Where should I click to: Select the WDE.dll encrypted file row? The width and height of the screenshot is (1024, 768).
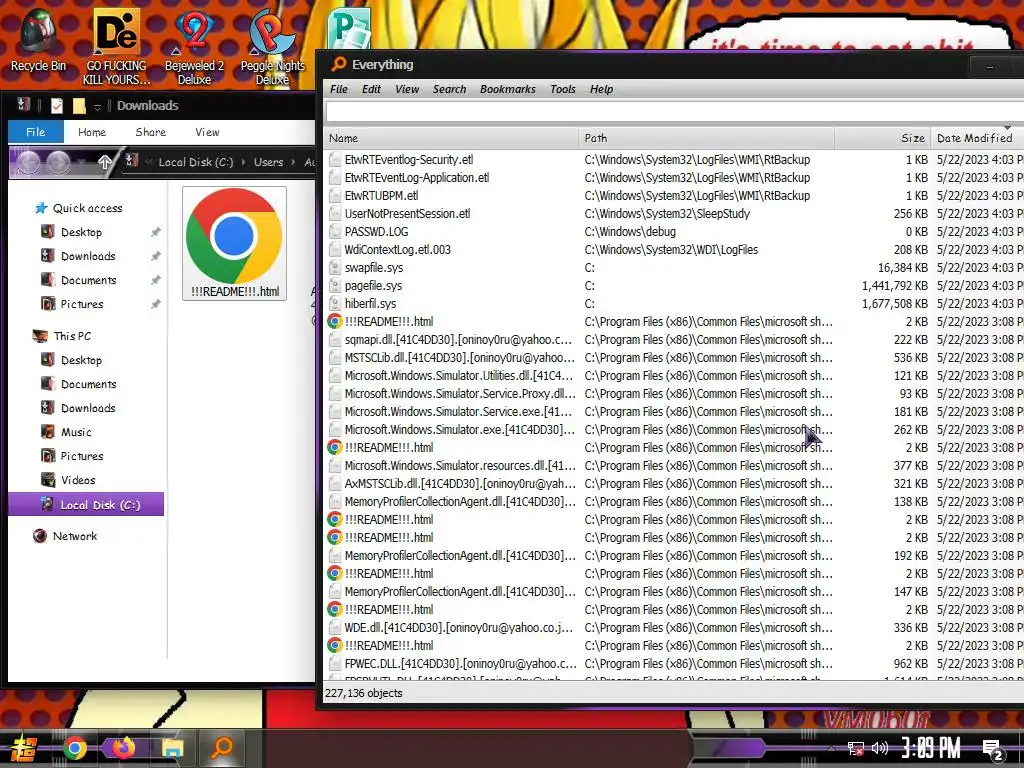675,628
